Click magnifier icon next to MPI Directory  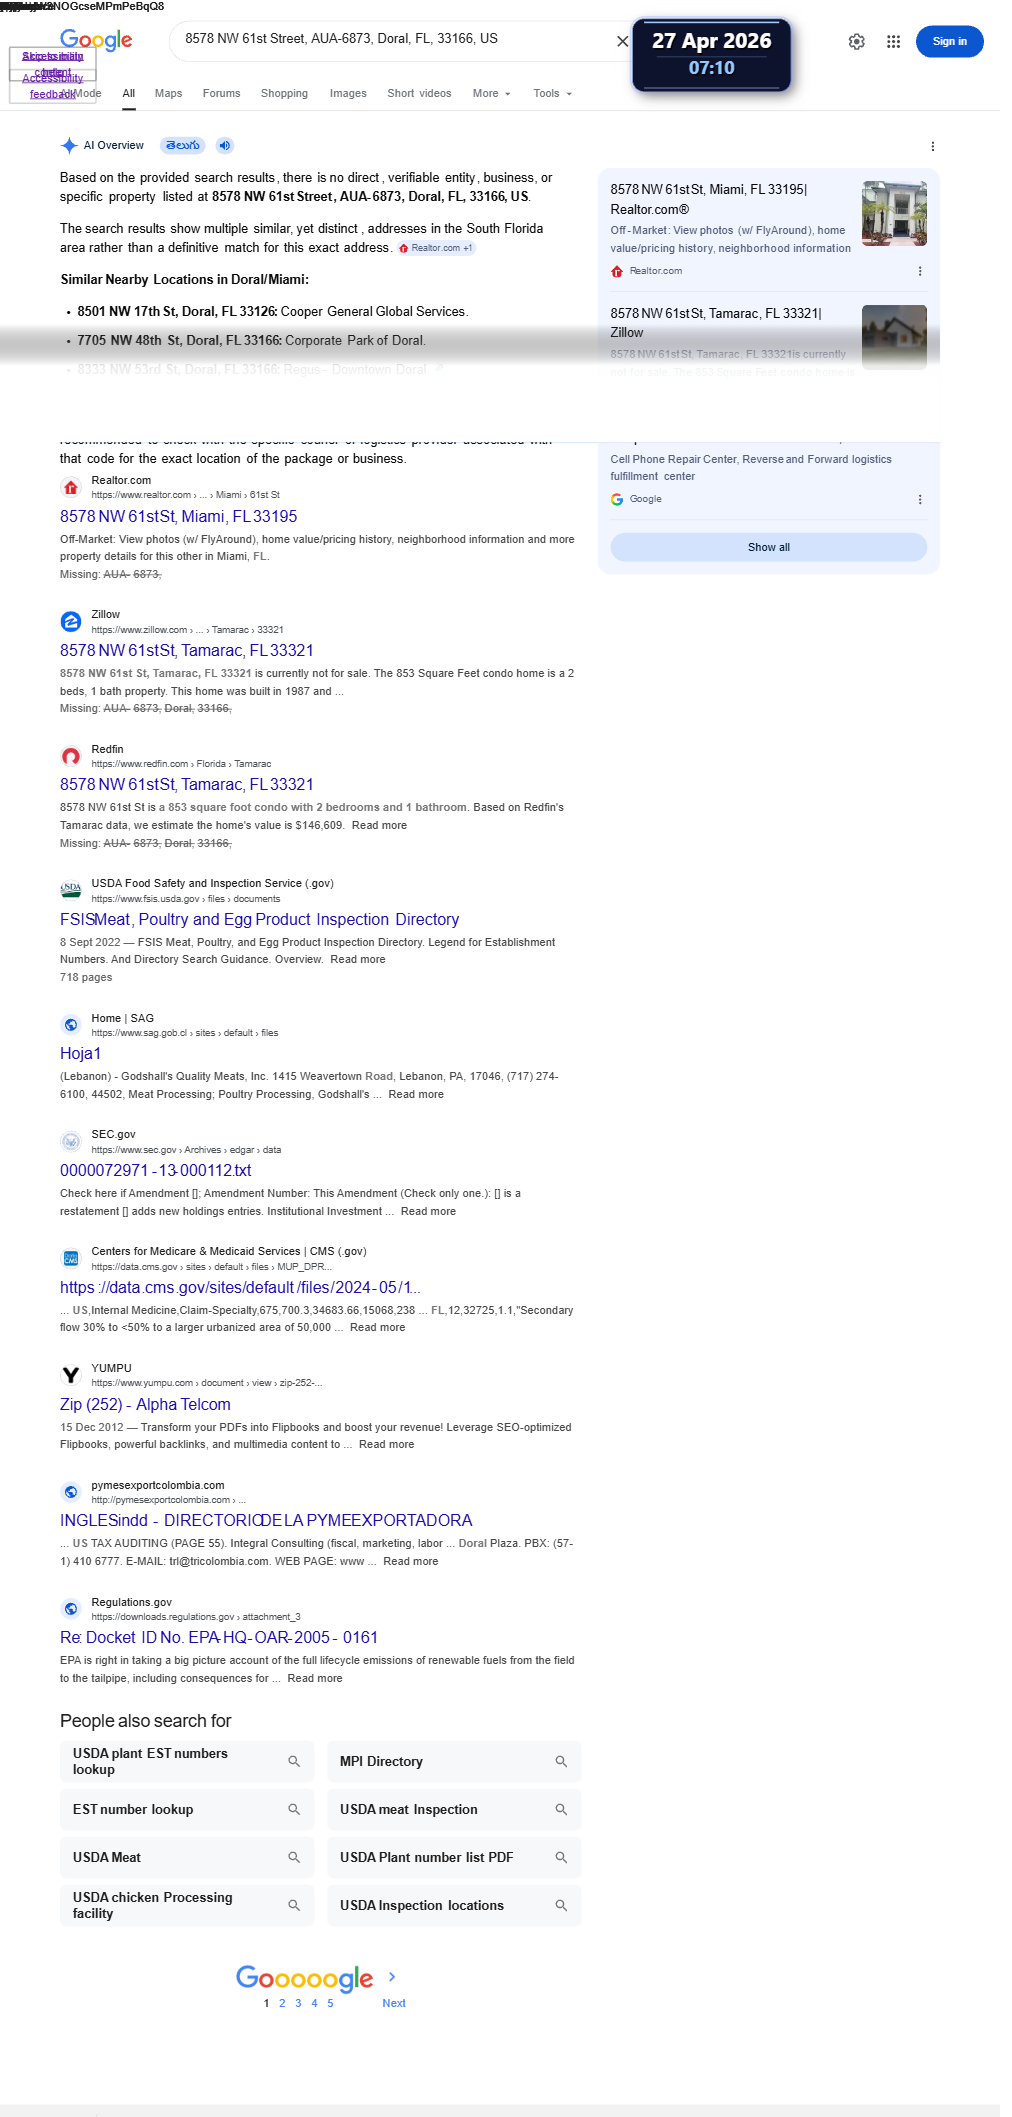click(561, 1762)
